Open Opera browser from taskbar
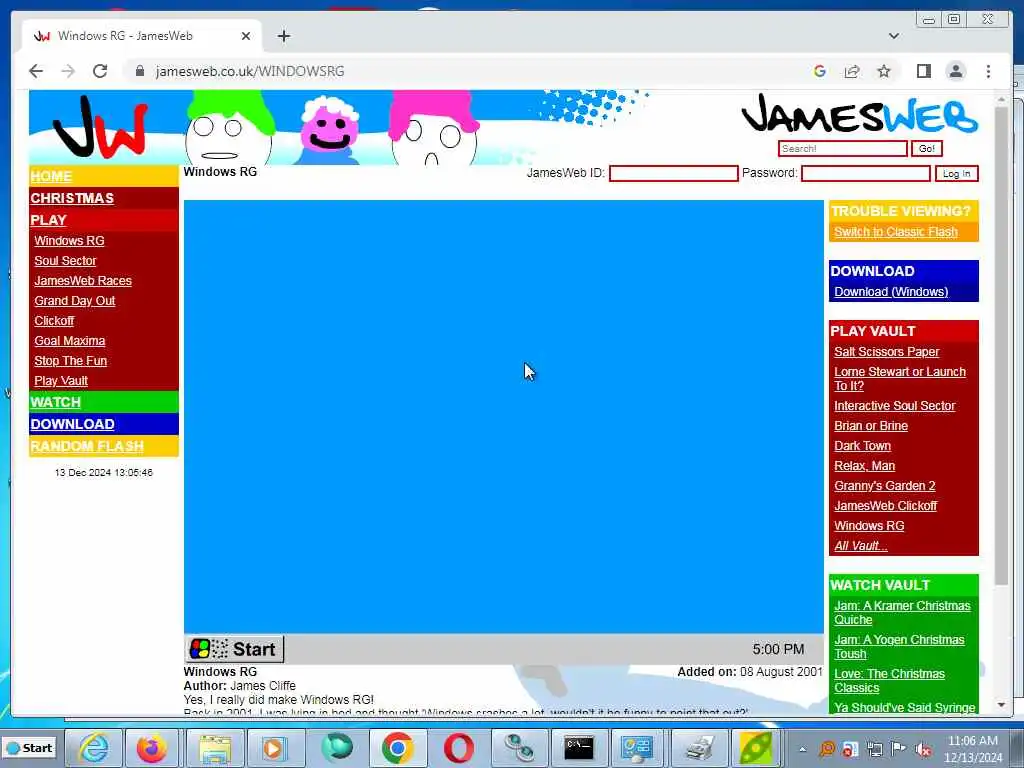Screen dimensions: 1024x768 (458, 748)
